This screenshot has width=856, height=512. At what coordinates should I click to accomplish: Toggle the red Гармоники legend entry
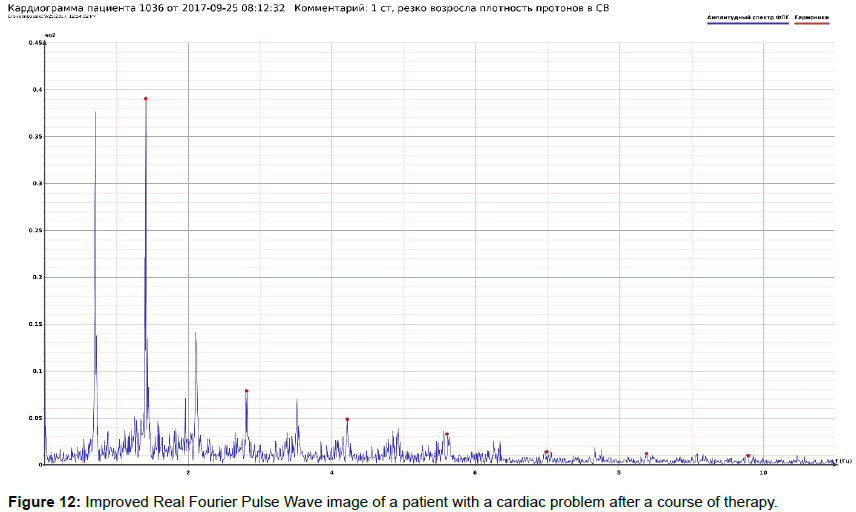click(x=811, y=17)
